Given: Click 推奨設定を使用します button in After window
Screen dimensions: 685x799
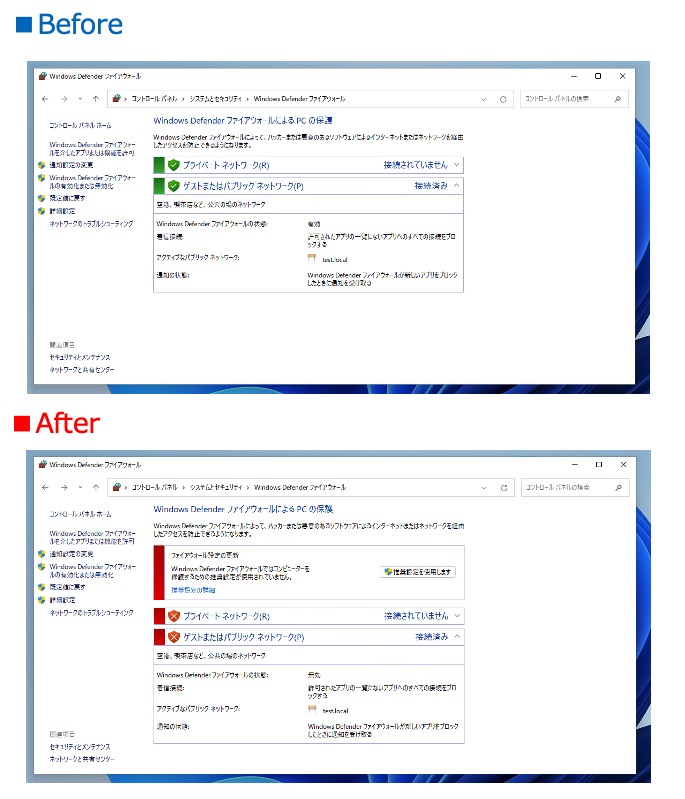Looking at the screenshot, I should tap(418, 572).
